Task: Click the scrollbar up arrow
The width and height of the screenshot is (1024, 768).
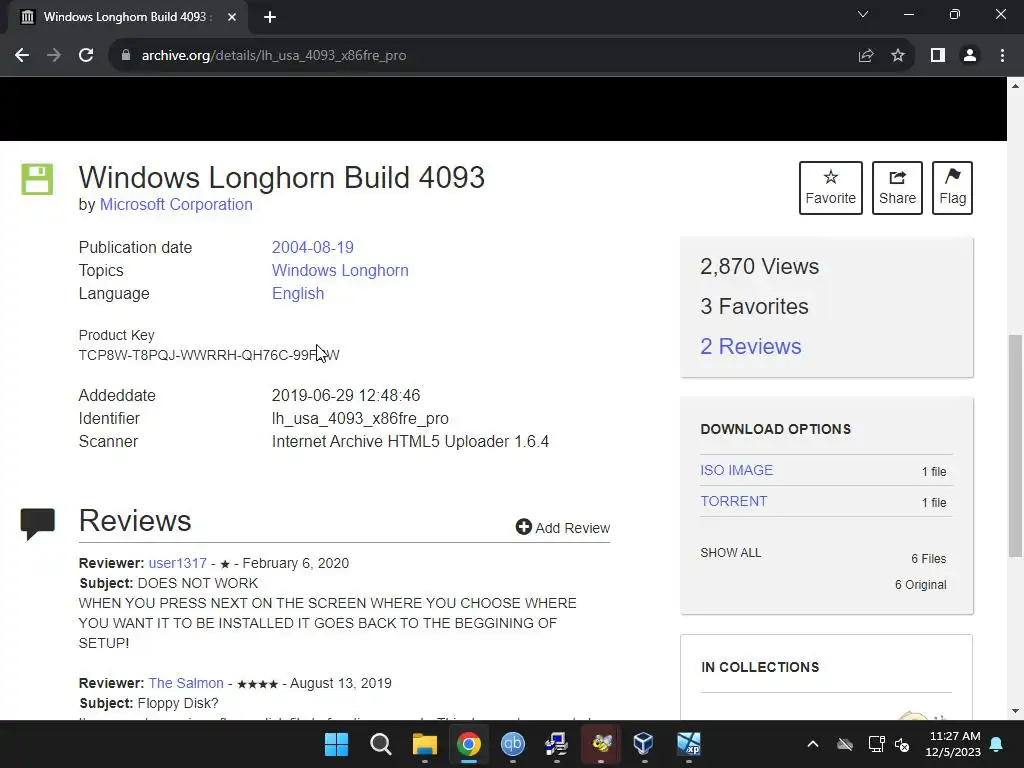Action: coord(1015,86)
